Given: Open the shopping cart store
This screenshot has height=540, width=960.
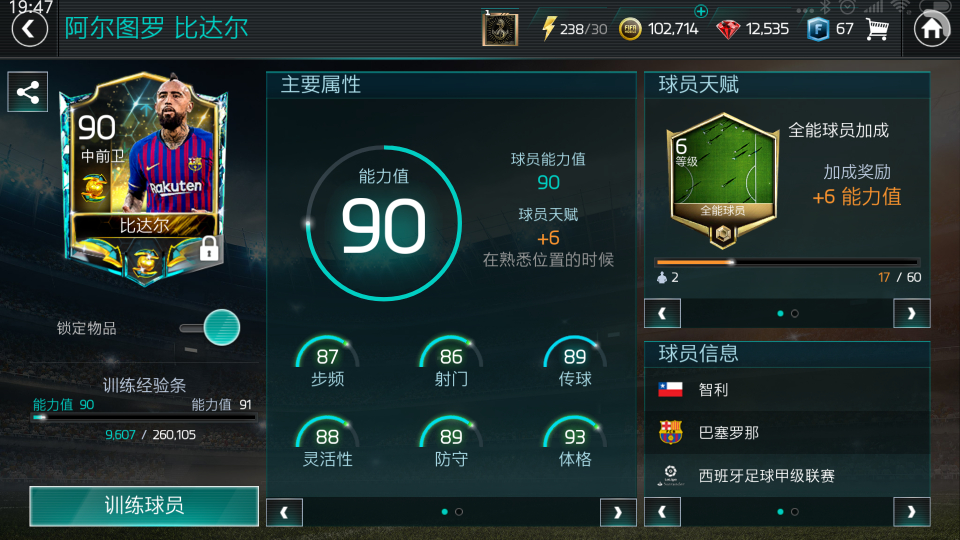Looking at the screenshot, I should [877, 29].
